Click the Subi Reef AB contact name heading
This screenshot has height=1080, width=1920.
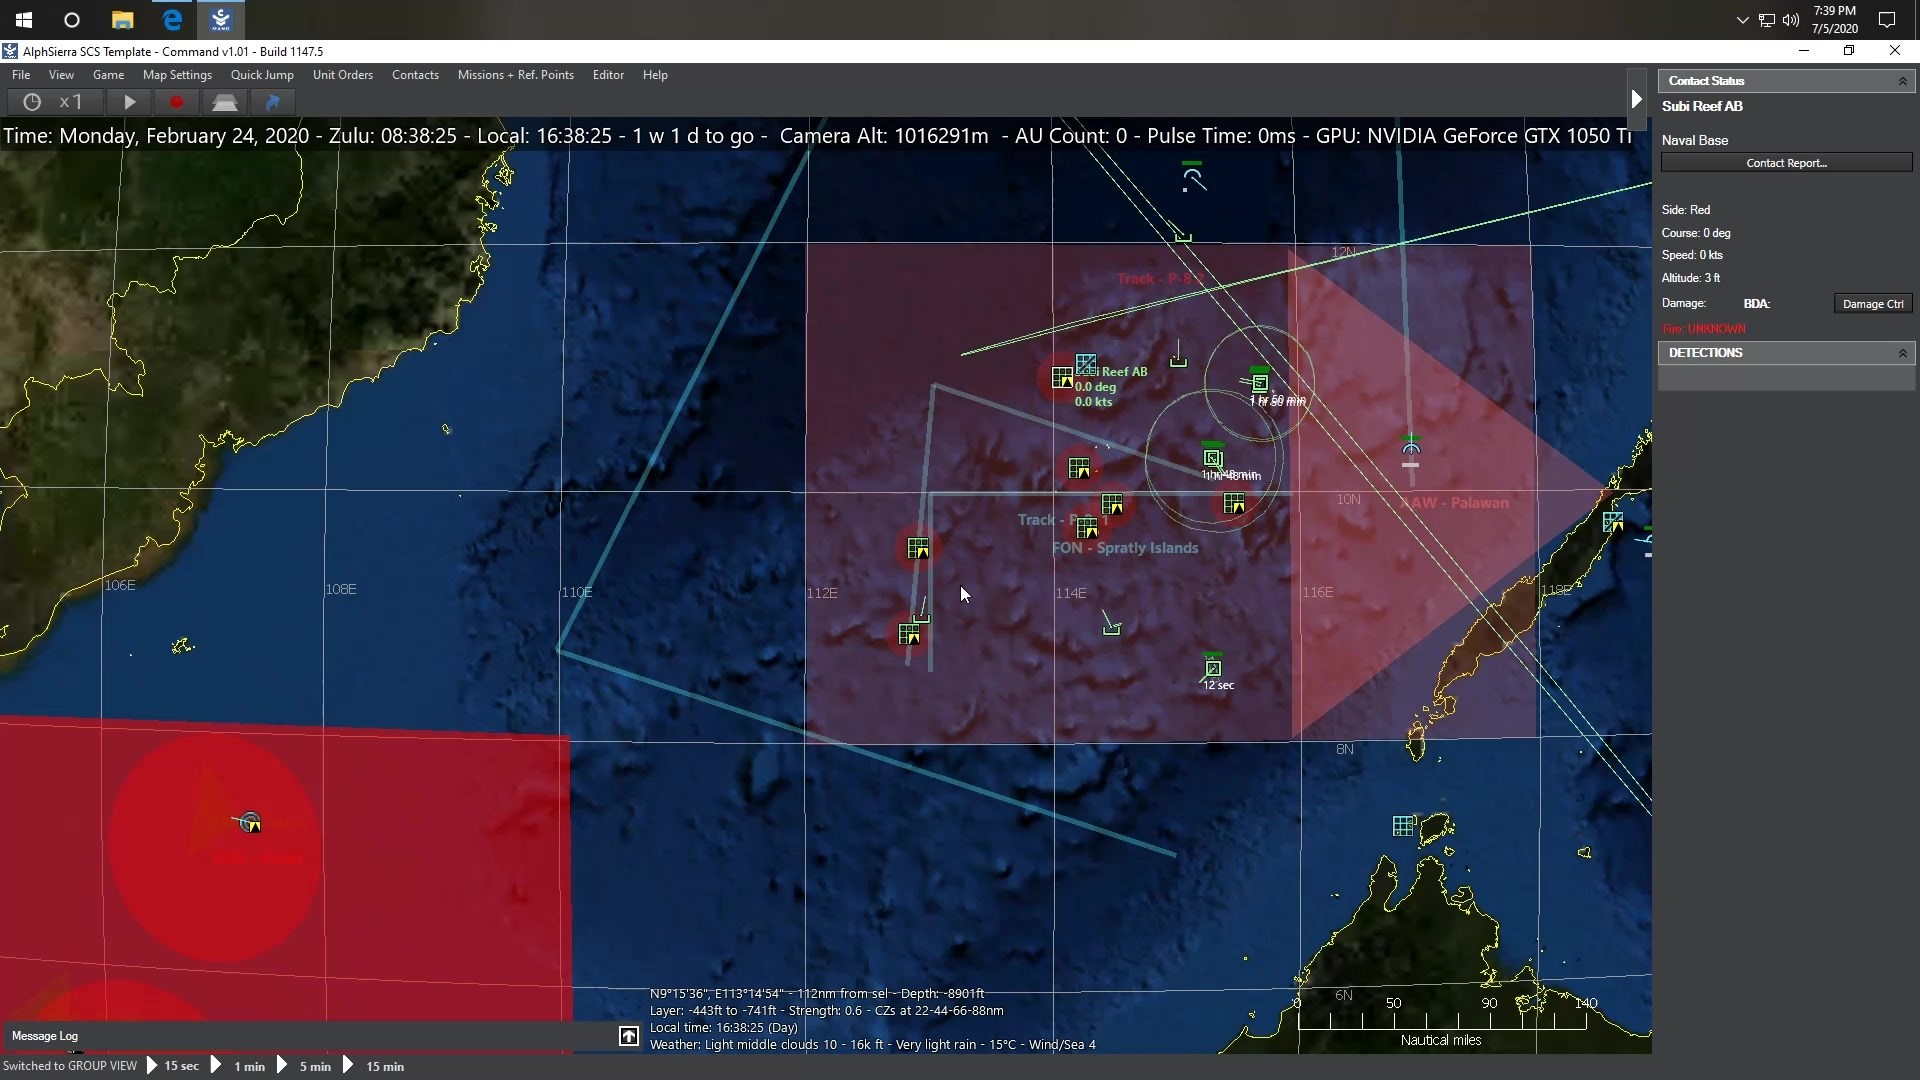point(1702,106)
